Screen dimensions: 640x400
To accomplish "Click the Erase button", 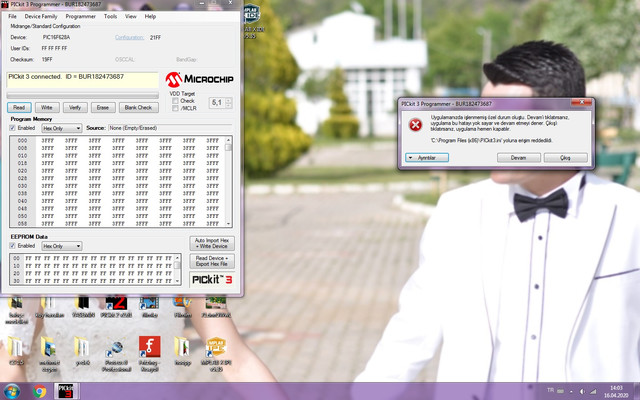I will [103, 108].
